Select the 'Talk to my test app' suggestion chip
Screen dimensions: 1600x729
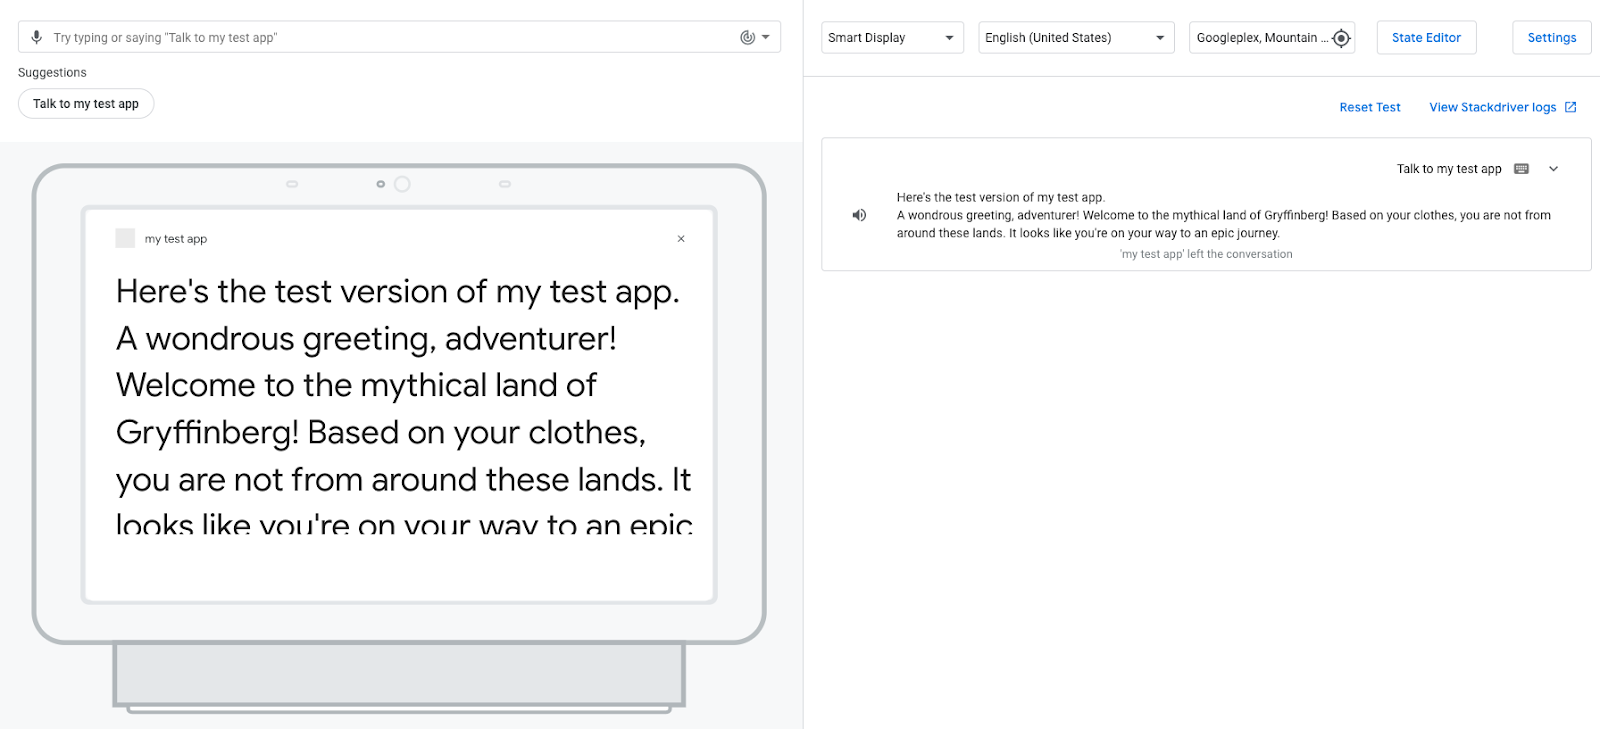(x=86, y=104)
